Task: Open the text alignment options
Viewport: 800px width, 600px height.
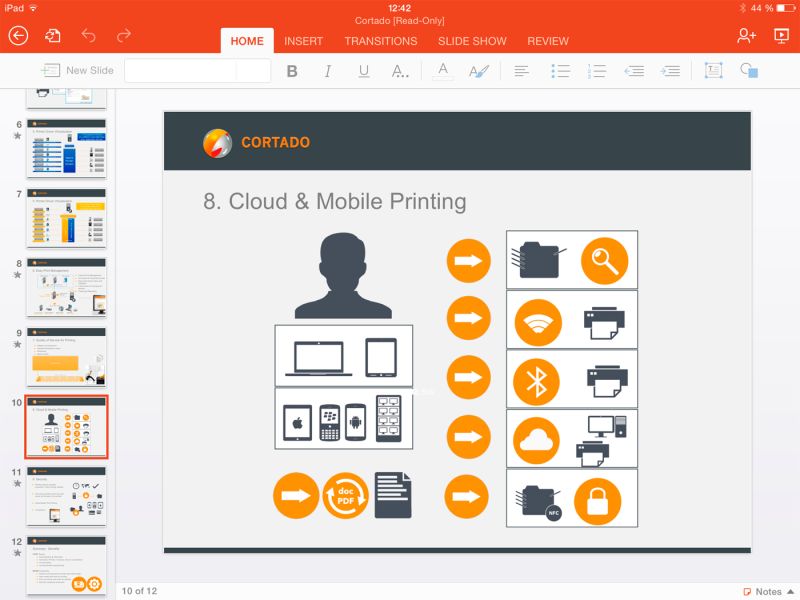Action: [521, 70]
